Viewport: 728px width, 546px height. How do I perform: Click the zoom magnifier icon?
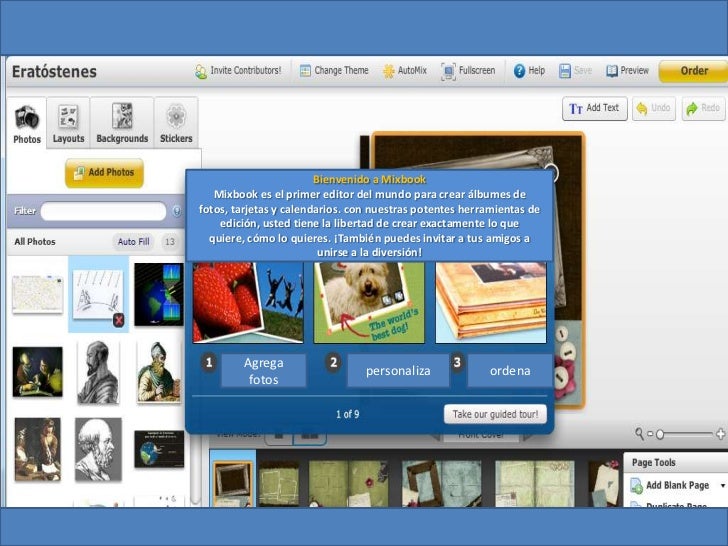tap(639, 434)
